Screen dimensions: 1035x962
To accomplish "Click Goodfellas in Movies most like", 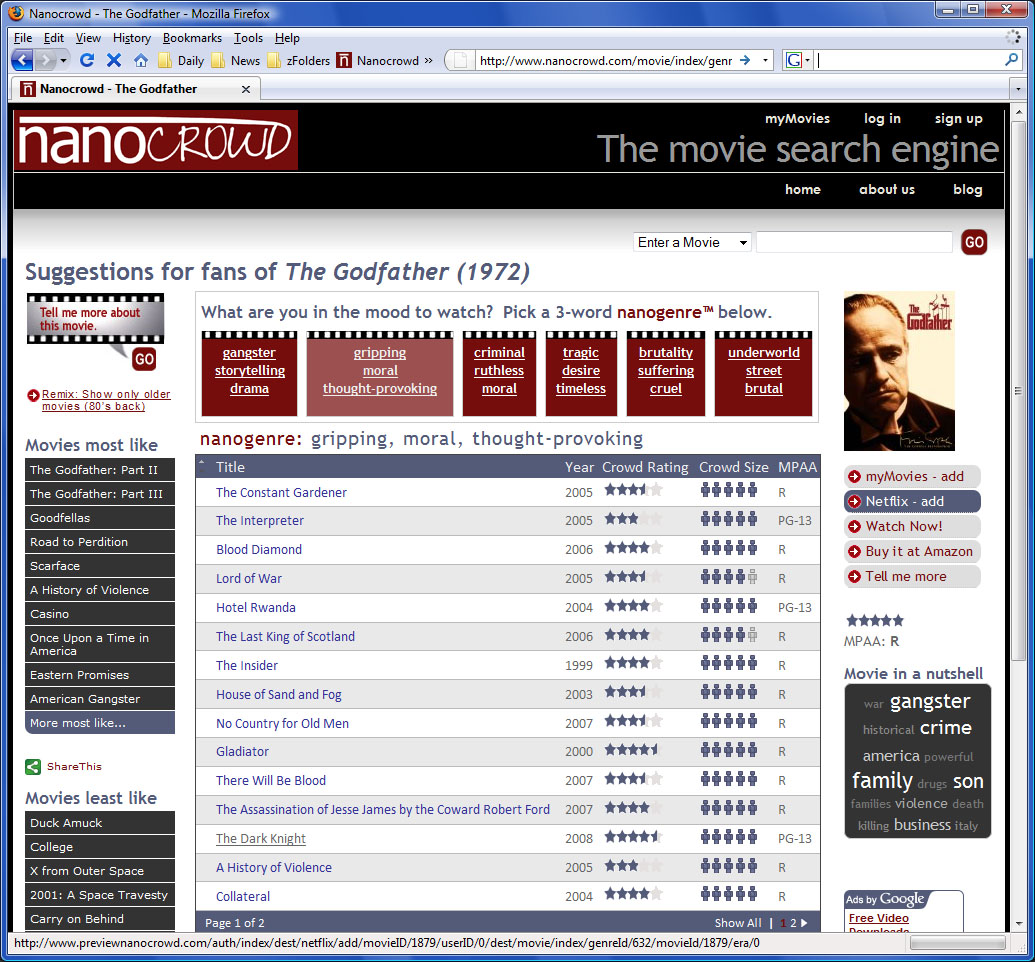I will [x=100, y=518].
